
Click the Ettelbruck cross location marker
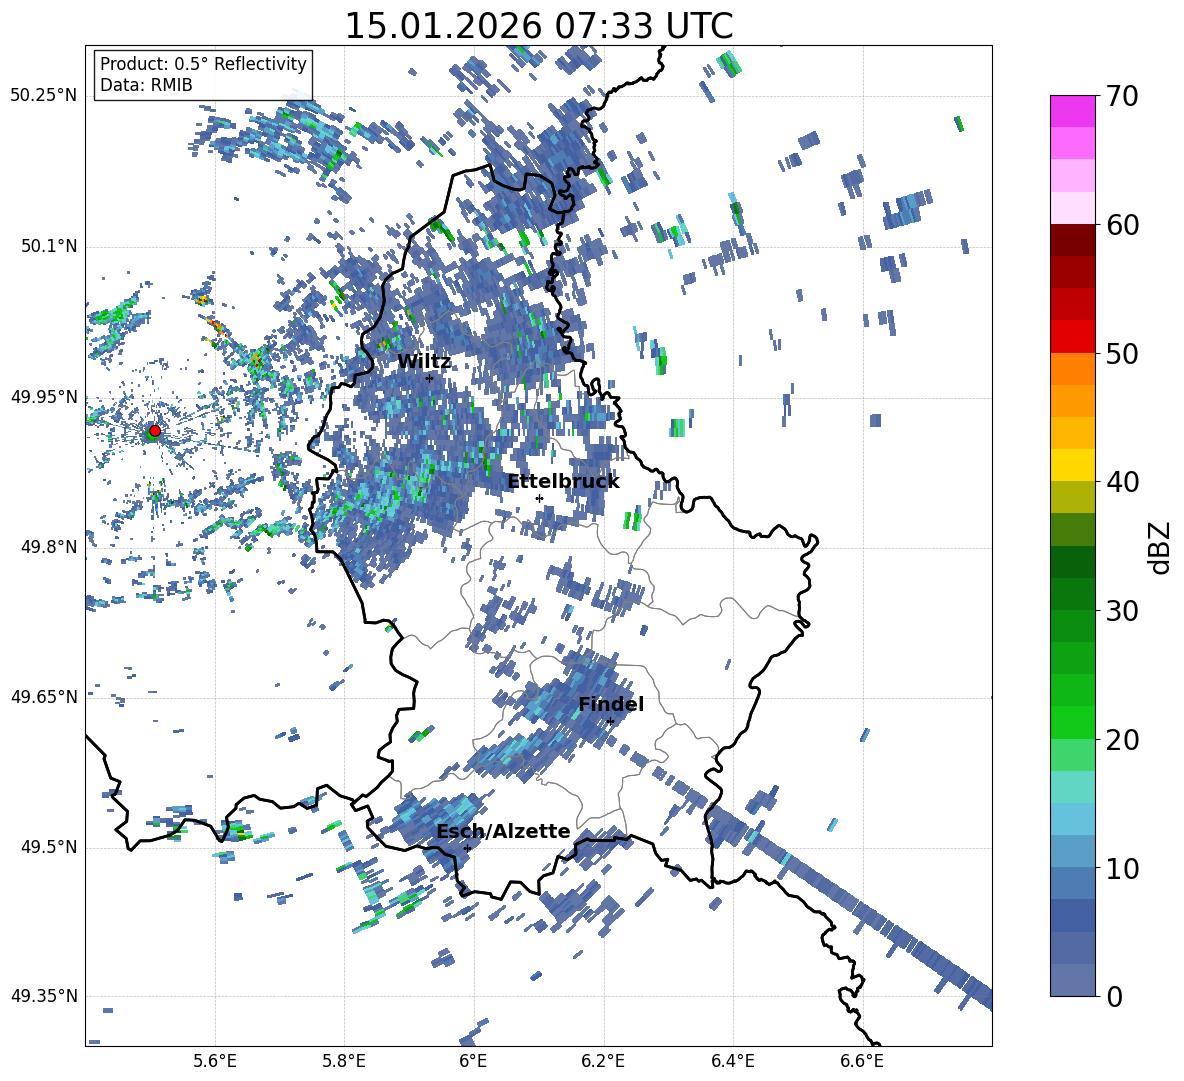[539, 498]
